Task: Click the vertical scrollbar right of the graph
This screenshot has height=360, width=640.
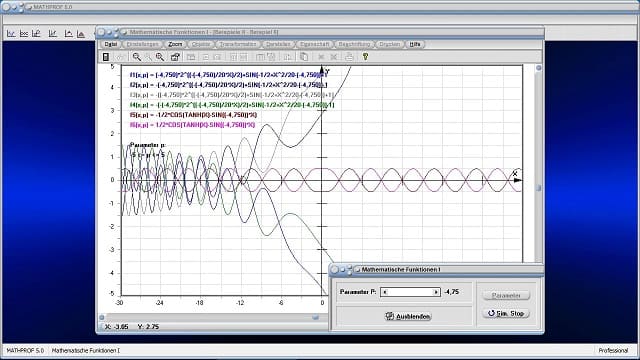Action: tap(538, 163)
